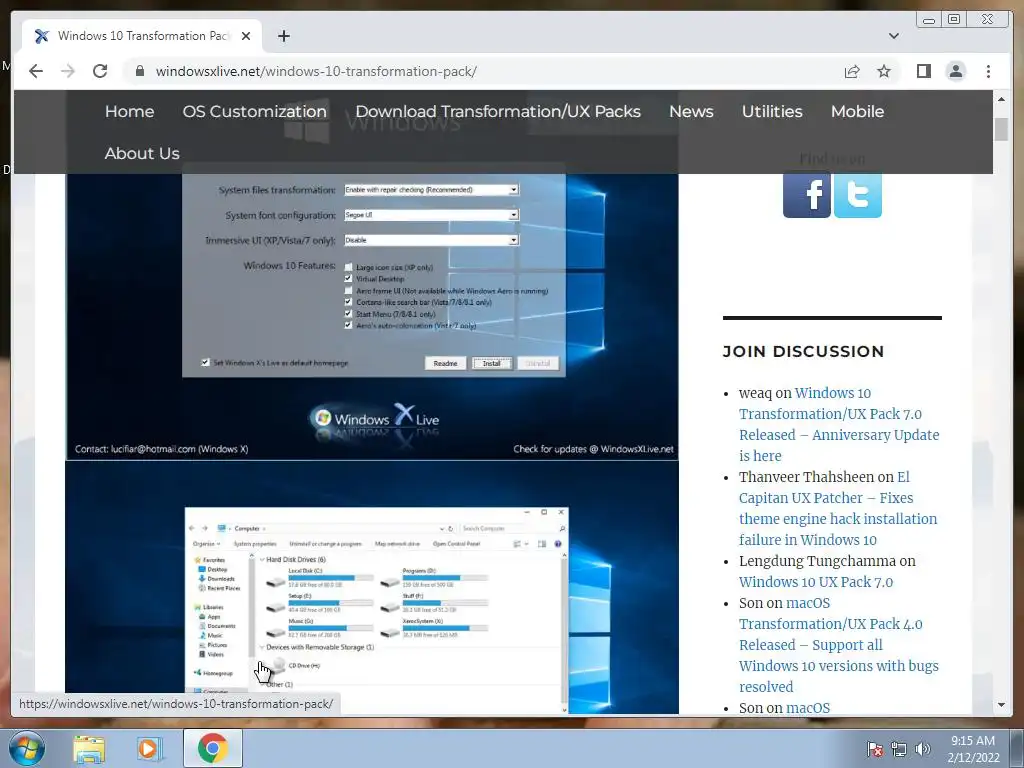Viewport: 1024px width, 768px height.
Task: Click the page scrollbar down arrow
Action: [1001, 705]
